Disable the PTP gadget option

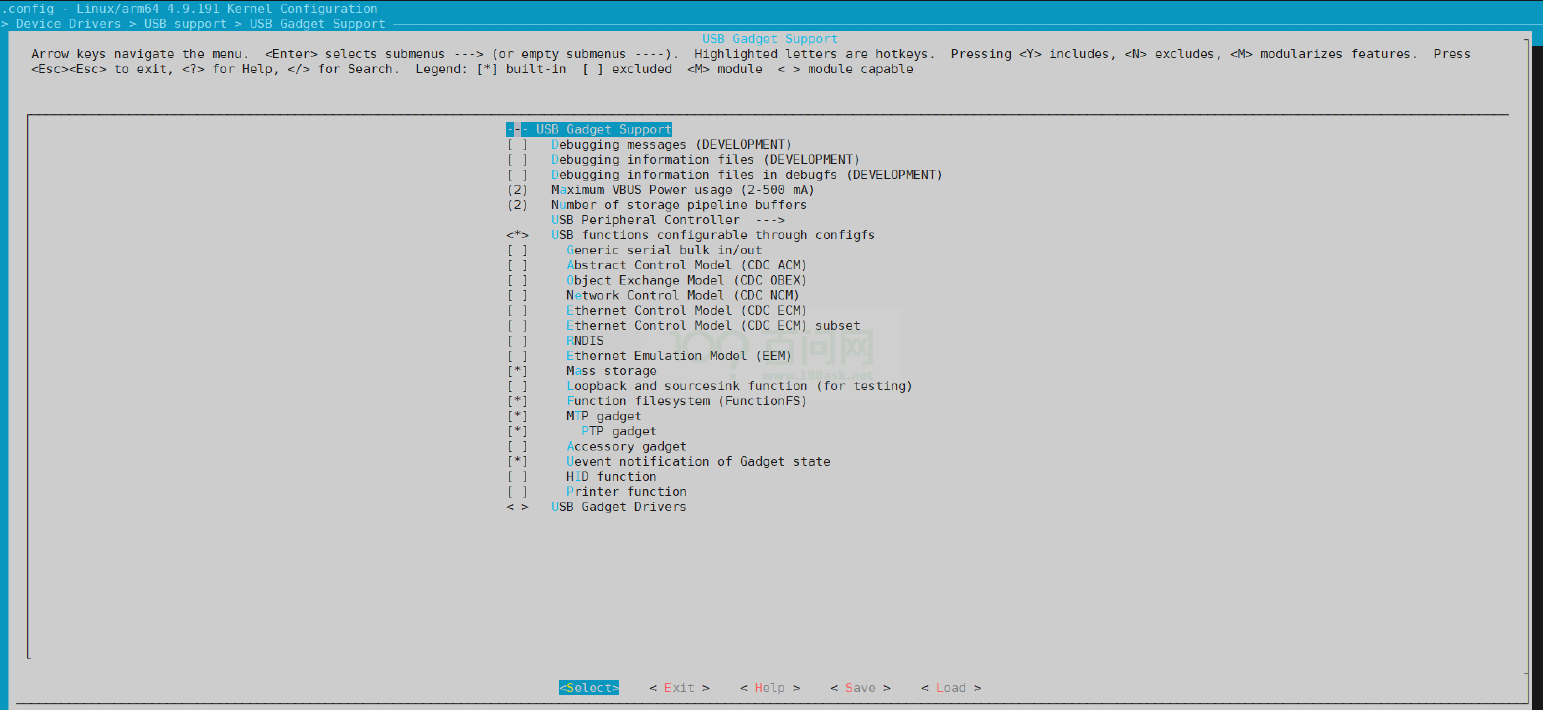(x=581, y=431)
